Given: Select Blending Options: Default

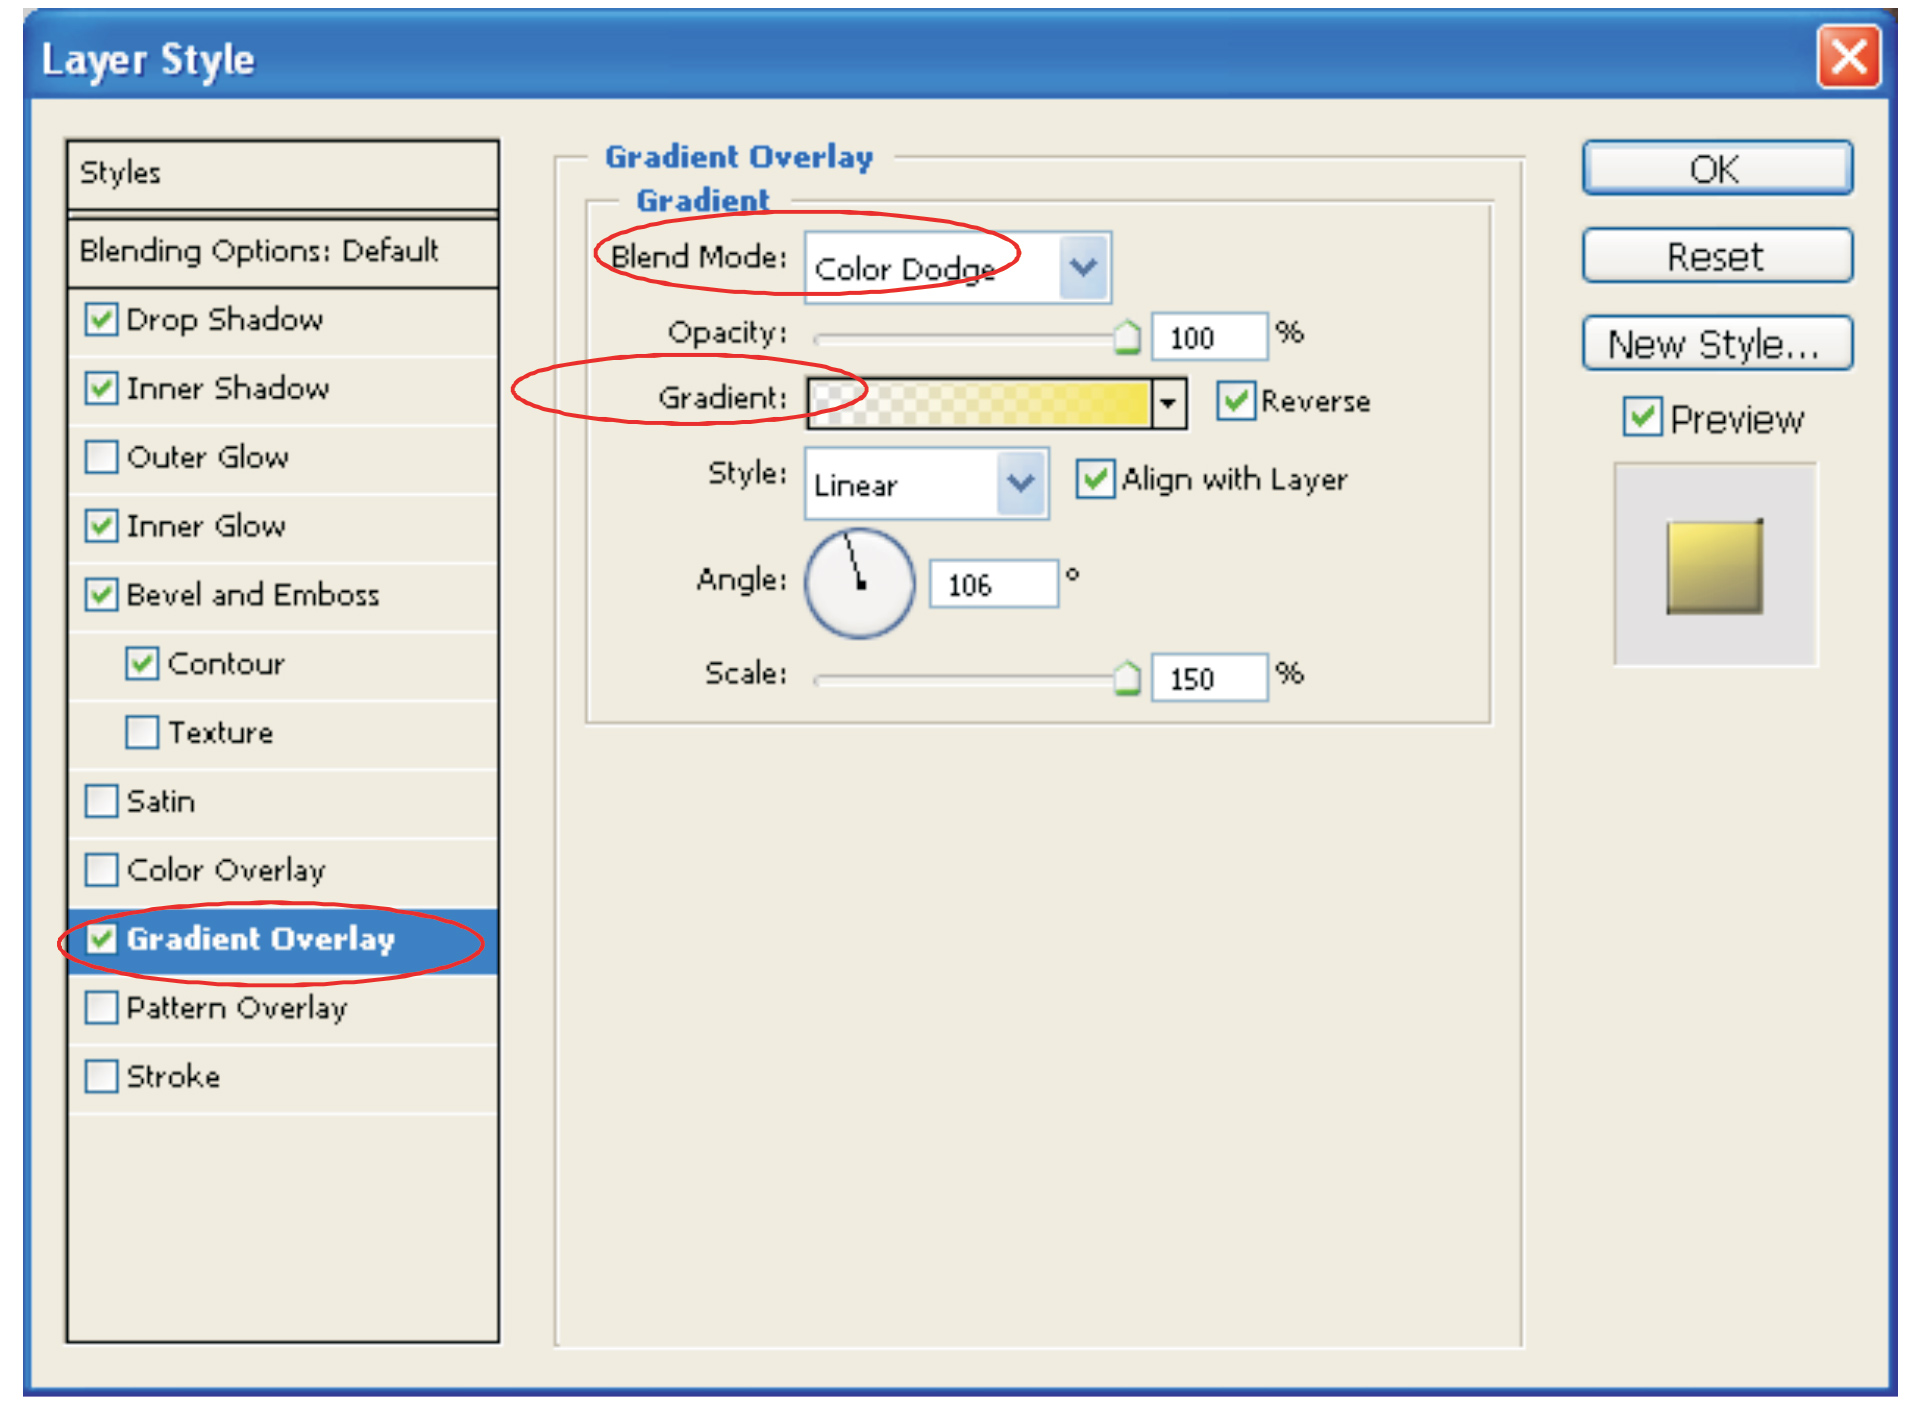Looking at the screenshot, I should [x=259, y=250].
